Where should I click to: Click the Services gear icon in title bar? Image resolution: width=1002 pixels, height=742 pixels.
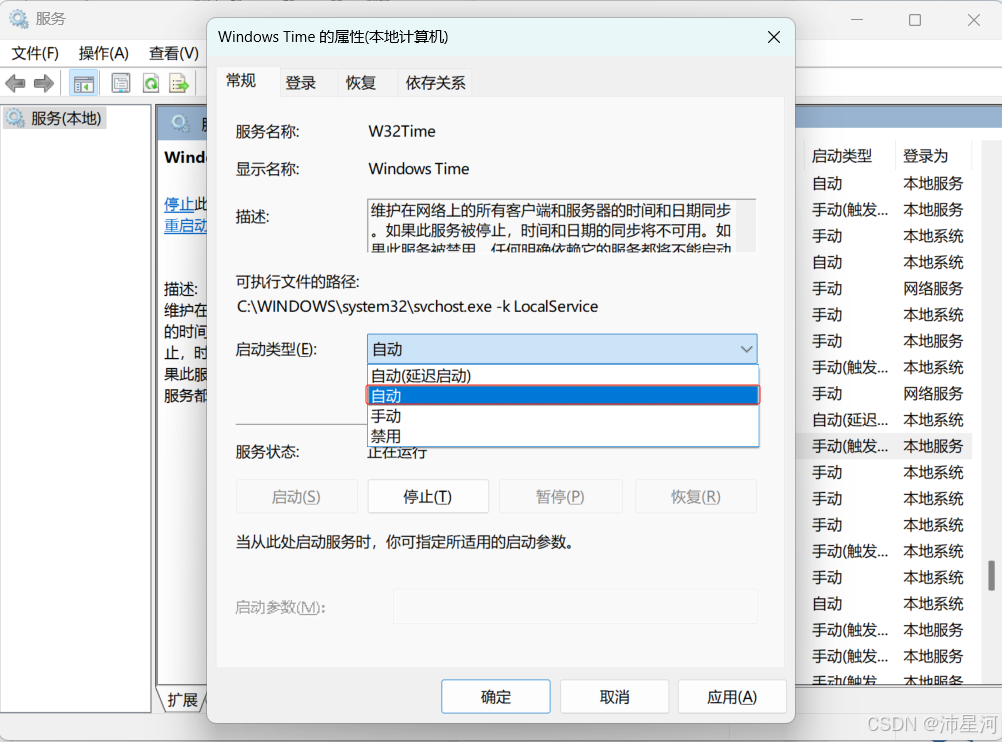pos(19,19)
